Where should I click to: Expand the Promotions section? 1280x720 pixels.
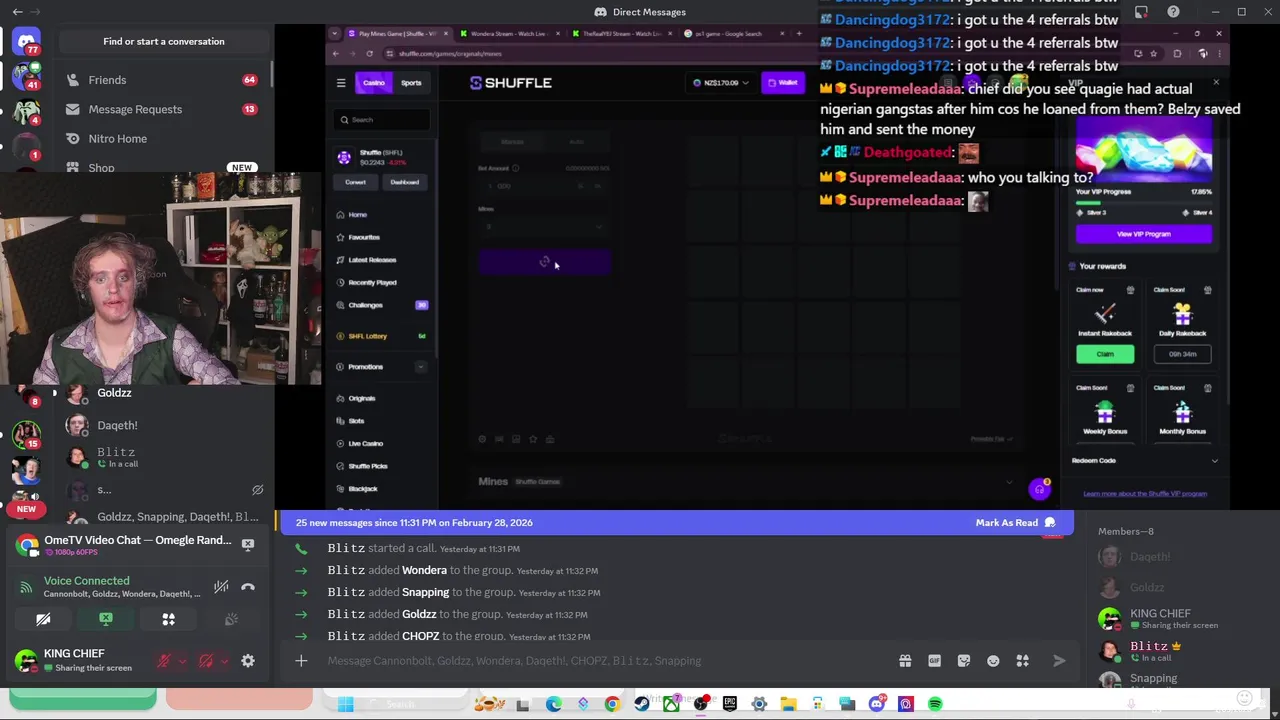[x=421, y=367]
